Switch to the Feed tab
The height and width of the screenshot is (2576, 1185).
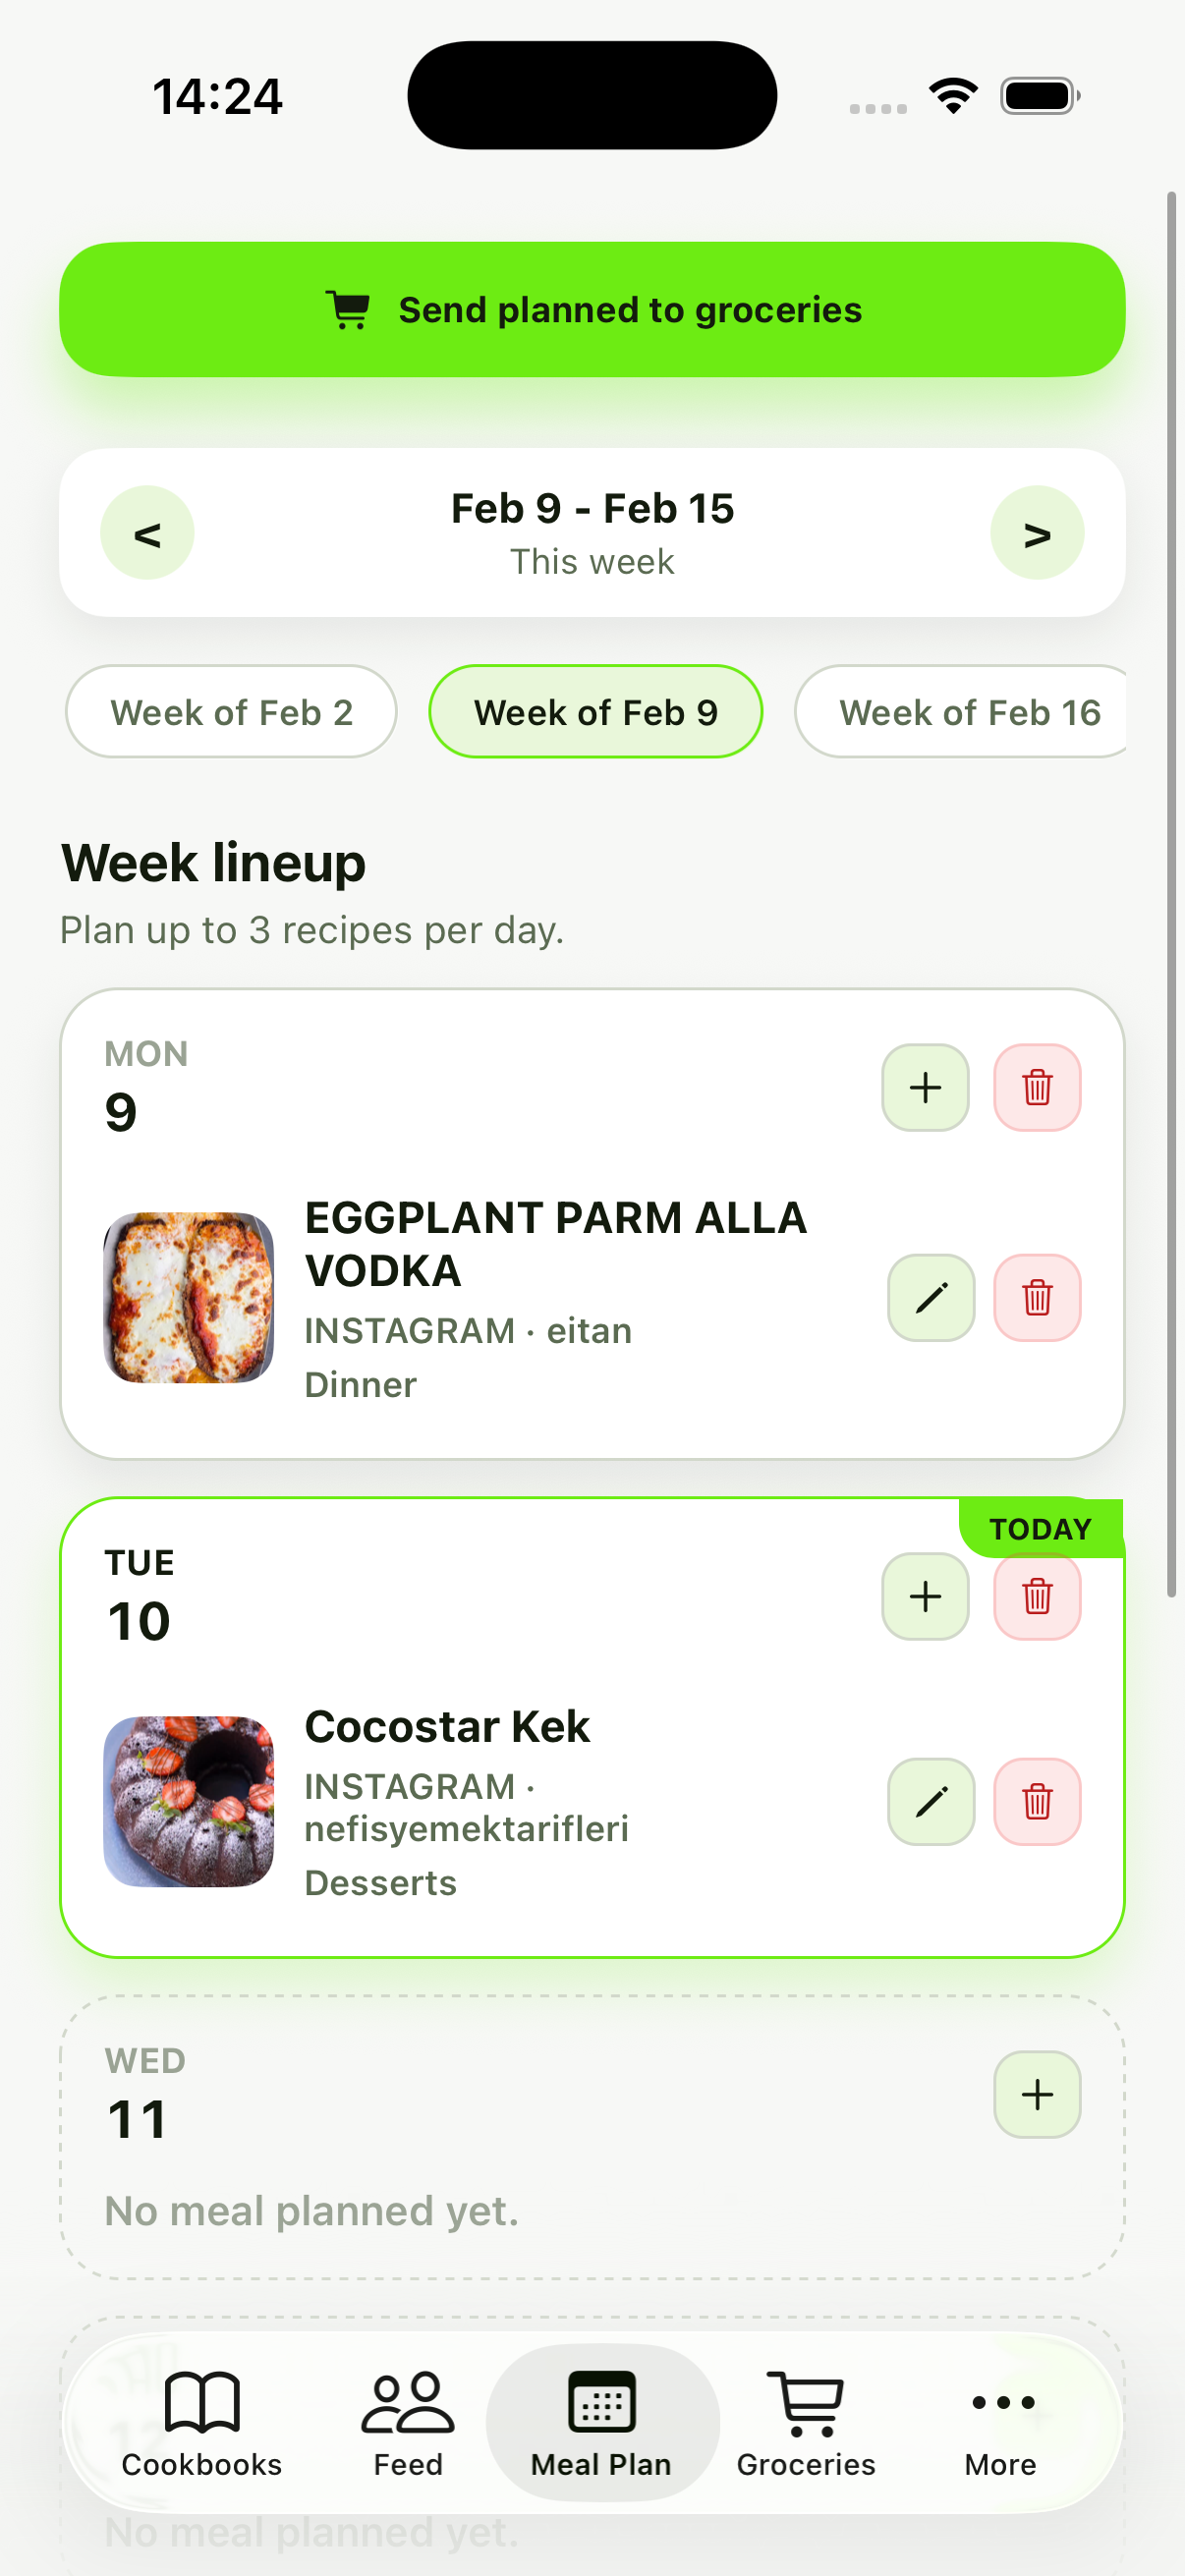(x=408, y=2422)
